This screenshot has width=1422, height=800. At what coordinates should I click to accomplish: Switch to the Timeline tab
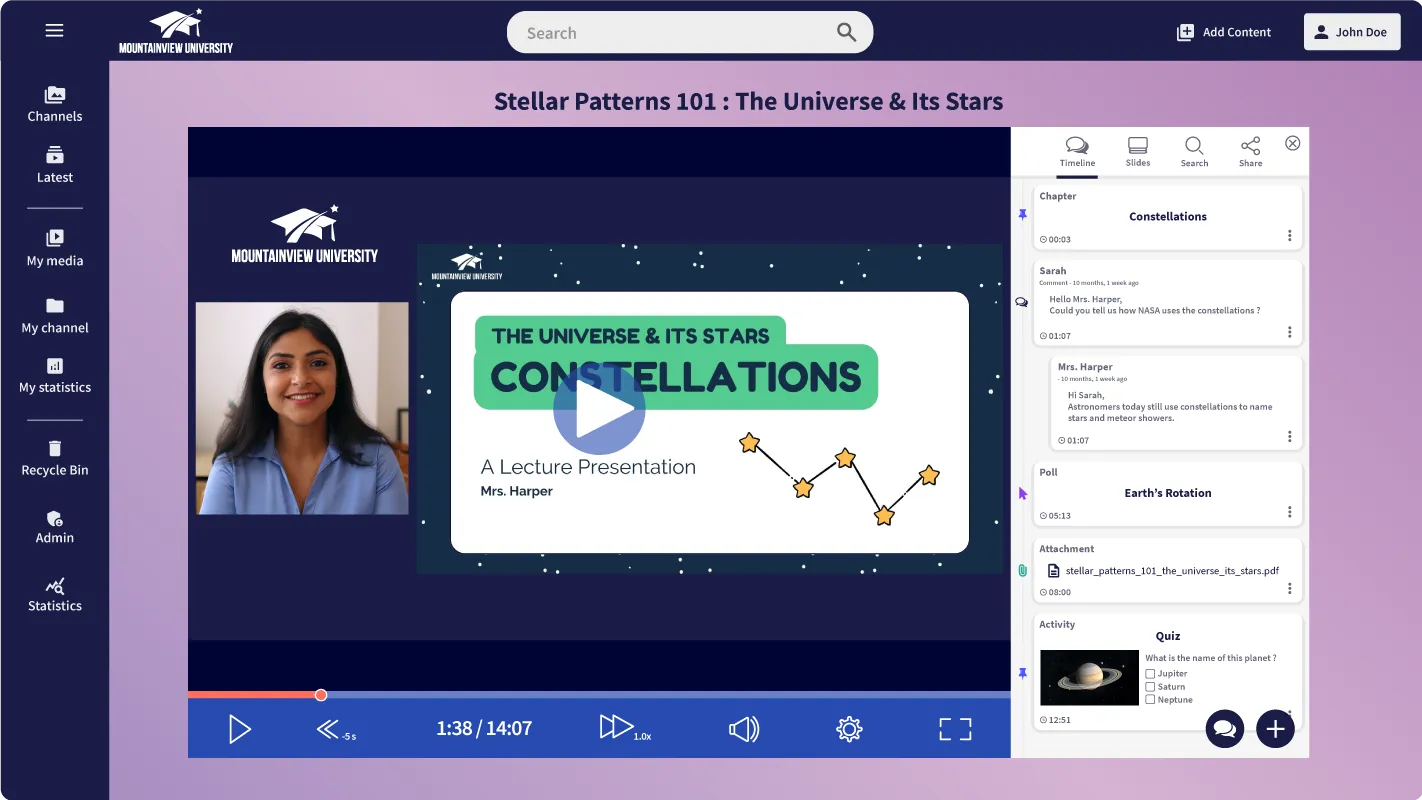pos(1077,152)
